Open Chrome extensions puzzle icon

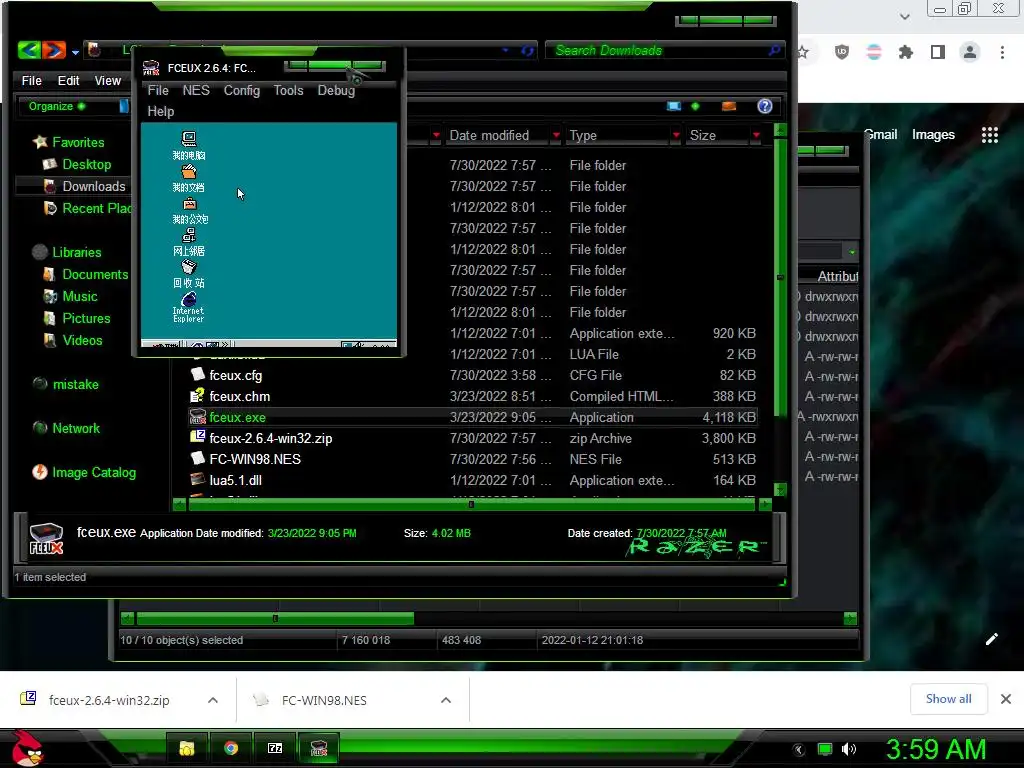tap(906, 52)
